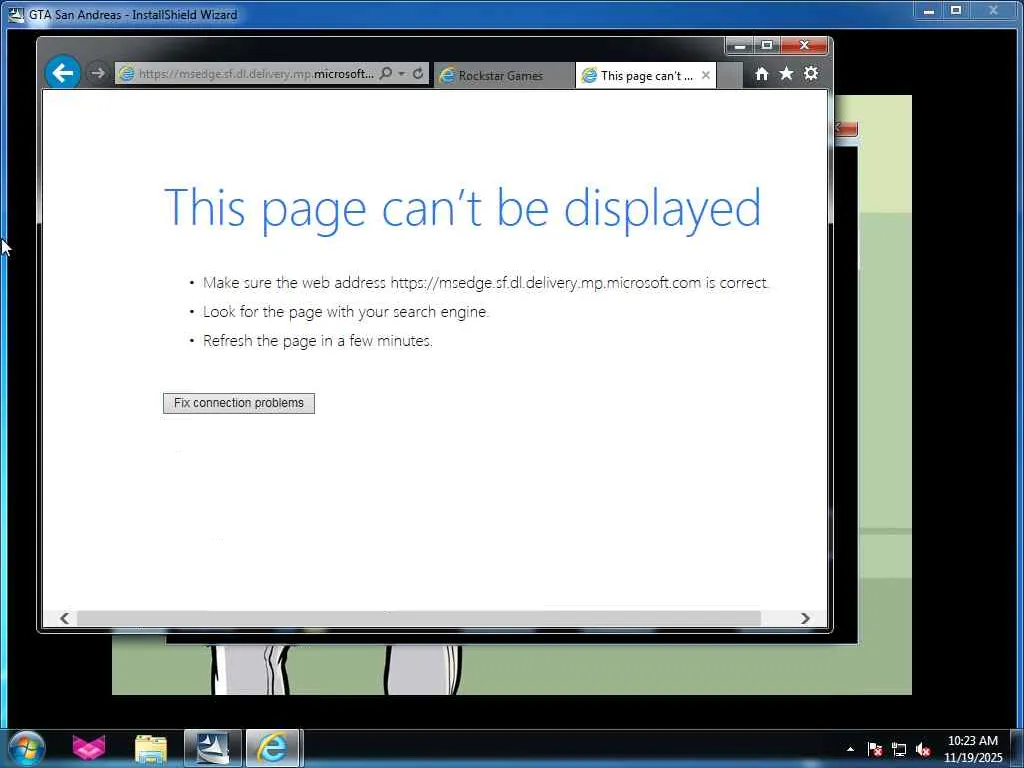Click the forward navigation arrow
1024x768 pixels.
(97, 73)
